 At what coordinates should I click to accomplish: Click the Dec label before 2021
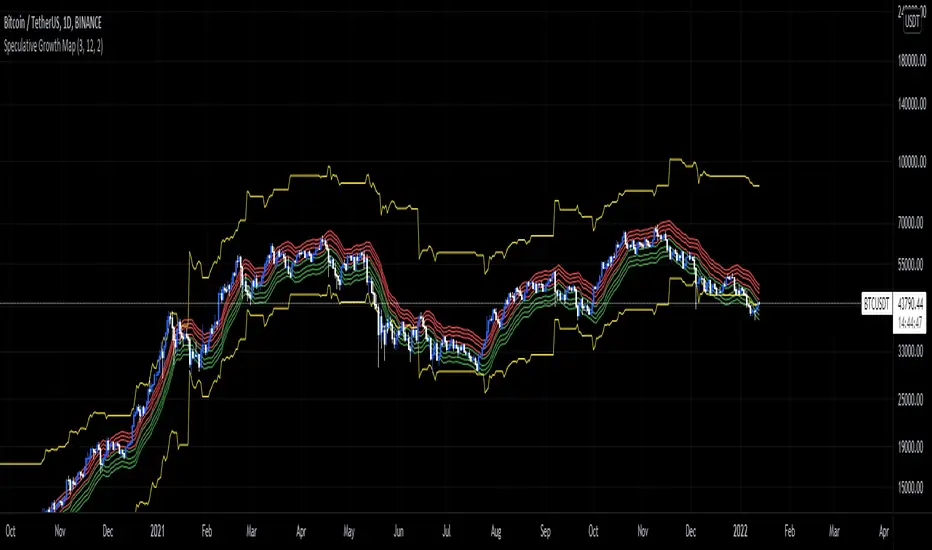[108, 531]
